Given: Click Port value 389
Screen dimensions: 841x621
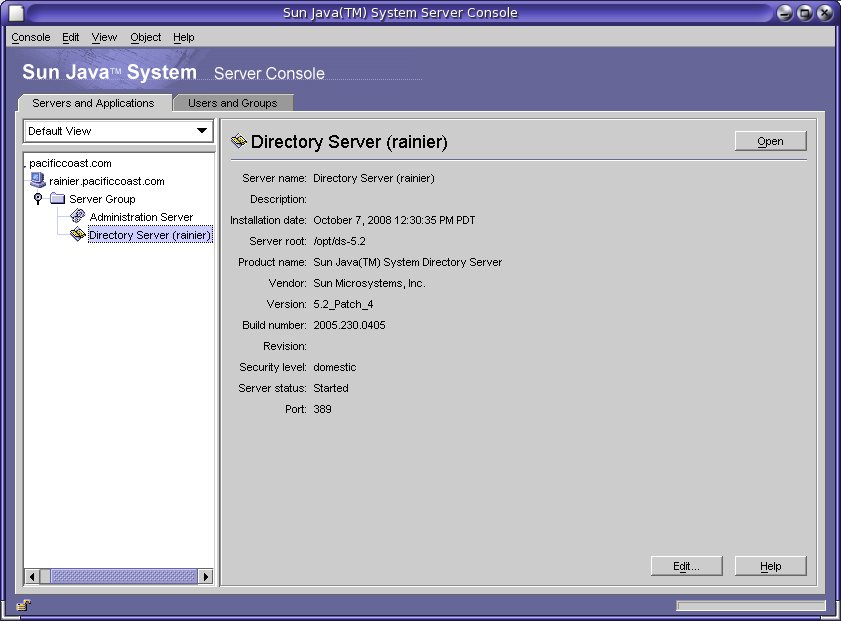Looking at the screenshot, I should pyautogui.click(x=322, y=409).
